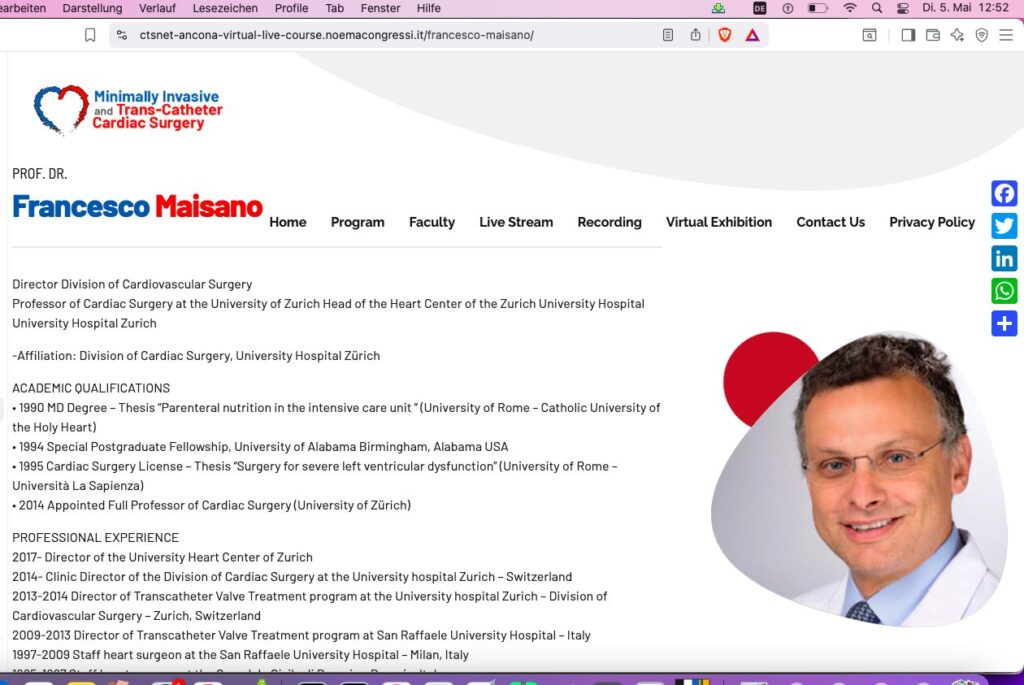Open the browser hamburger menu
Screen dimensions: 1024x685
[x=1006, y=35]
